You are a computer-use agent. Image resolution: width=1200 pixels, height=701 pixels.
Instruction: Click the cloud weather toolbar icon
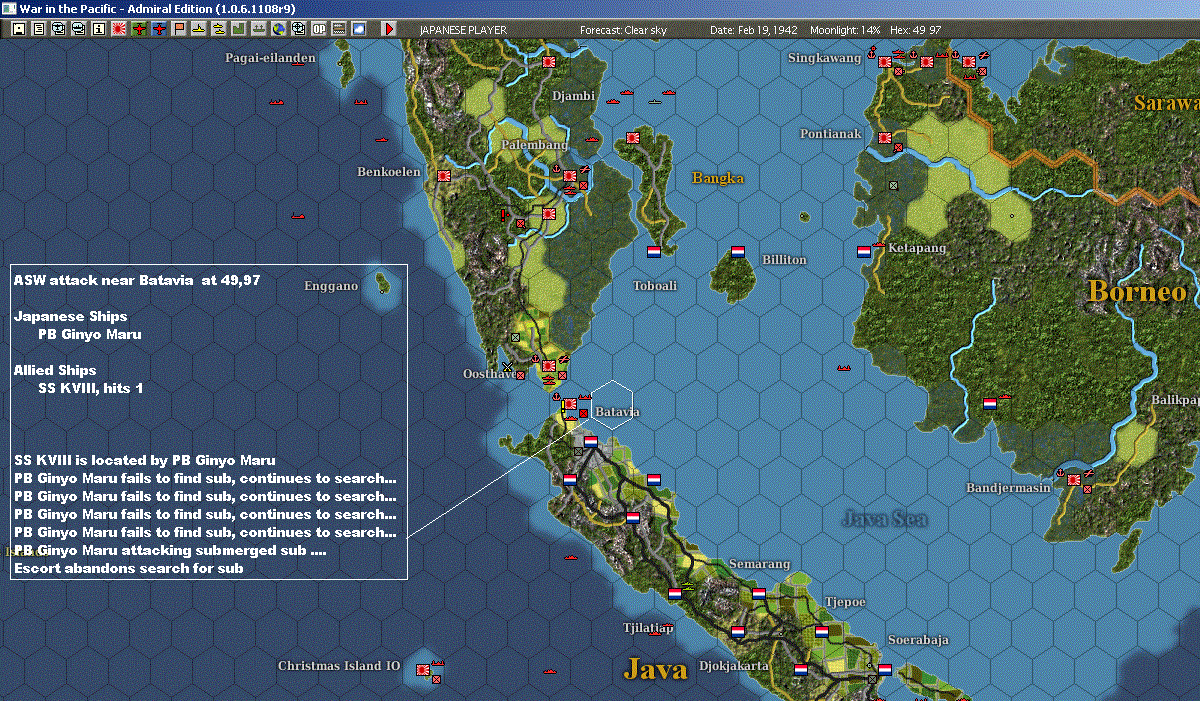358,29
